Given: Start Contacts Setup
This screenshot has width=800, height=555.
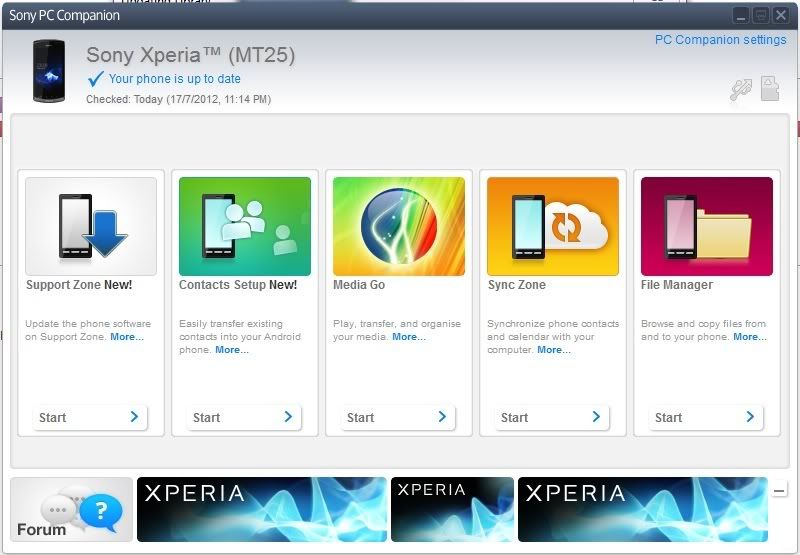Looking at the screenshot, I should click(x=245, y=417).
